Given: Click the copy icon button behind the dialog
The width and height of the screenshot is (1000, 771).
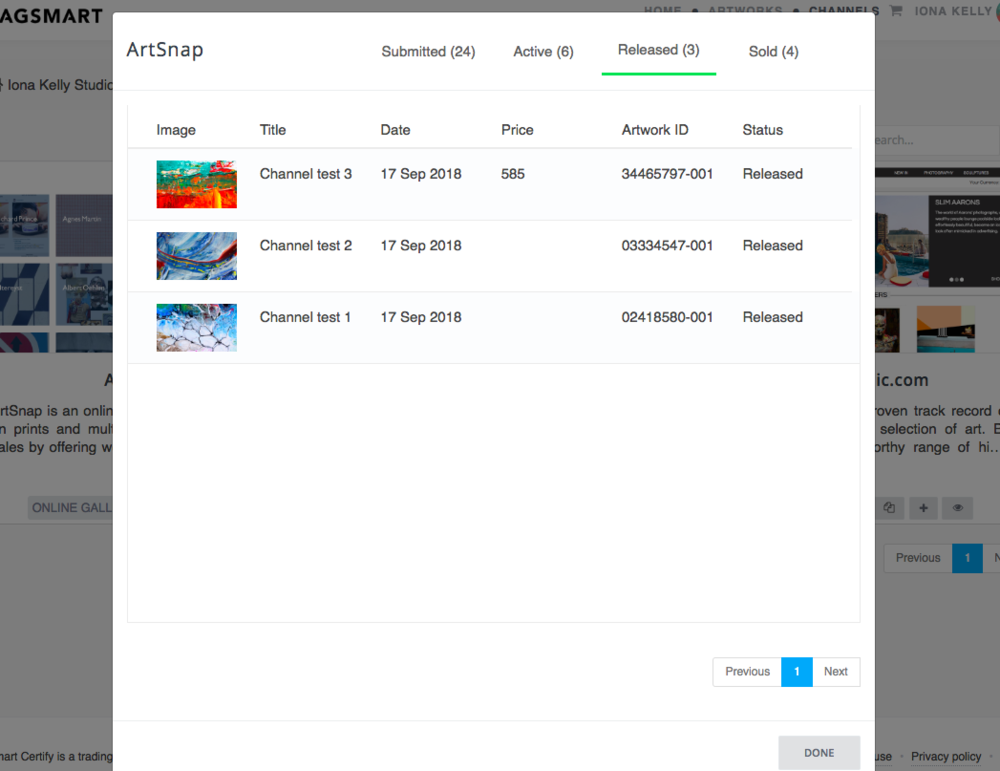Looking at the screenshot, I should point(889,508).
